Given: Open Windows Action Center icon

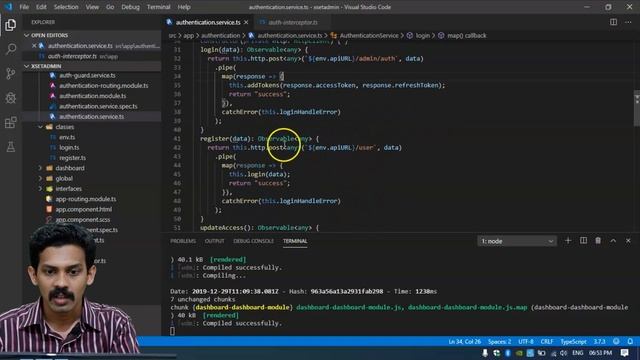Looking at the screenshot, I should [624, 353].
